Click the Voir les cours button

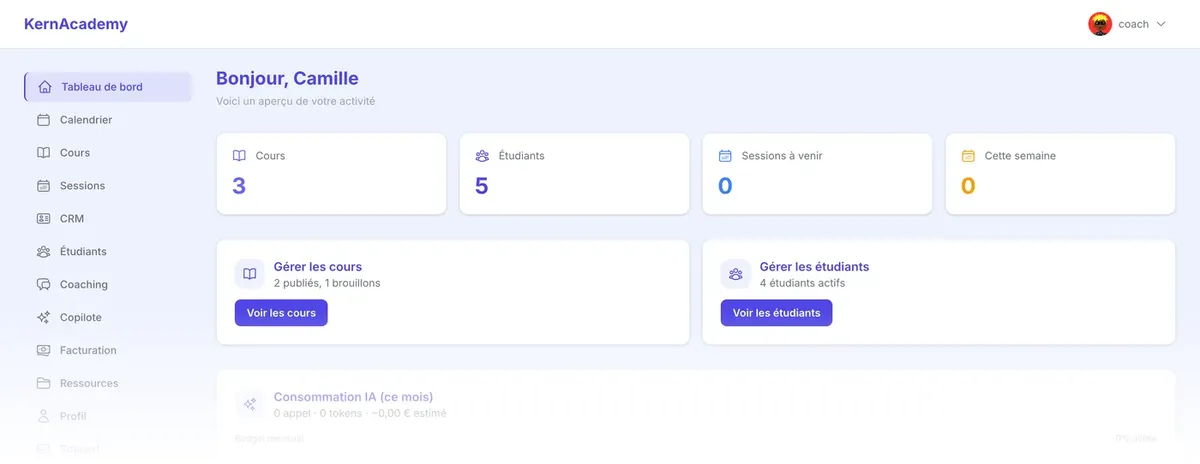(281, 313)
